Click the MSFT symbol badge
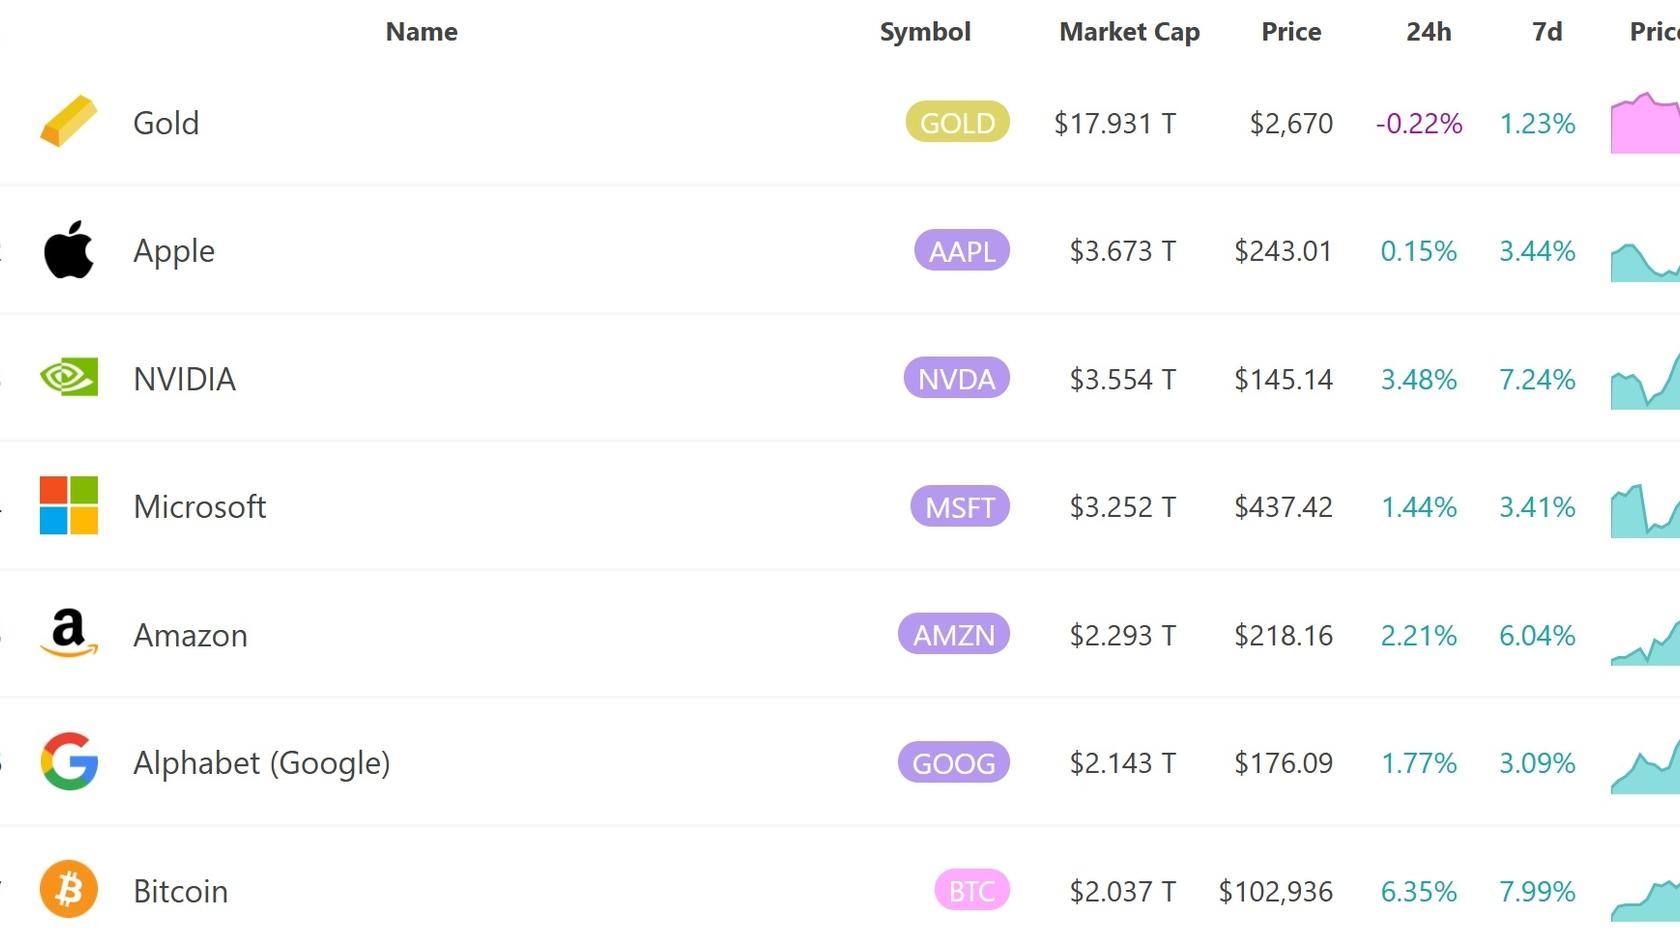Viewport: 1680px width, 944px height. (x=960, y=506)
